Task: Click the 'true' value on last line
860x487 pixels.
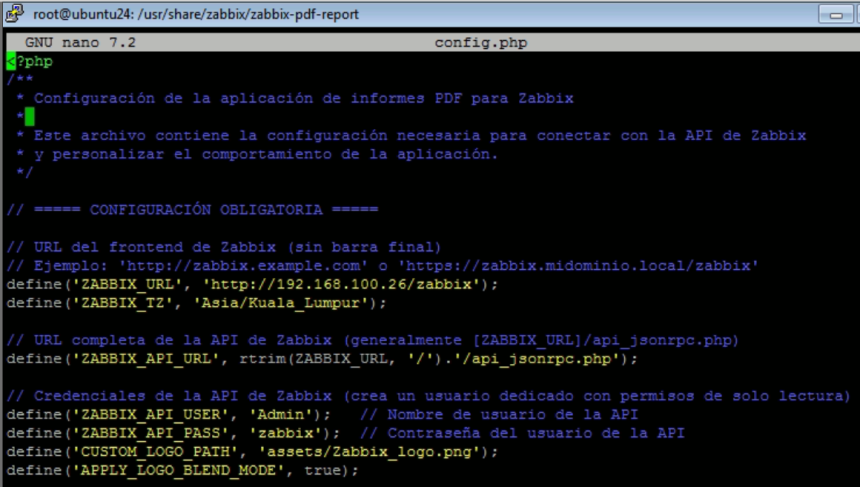Action: pyautogui.click(x=322, y=471)
